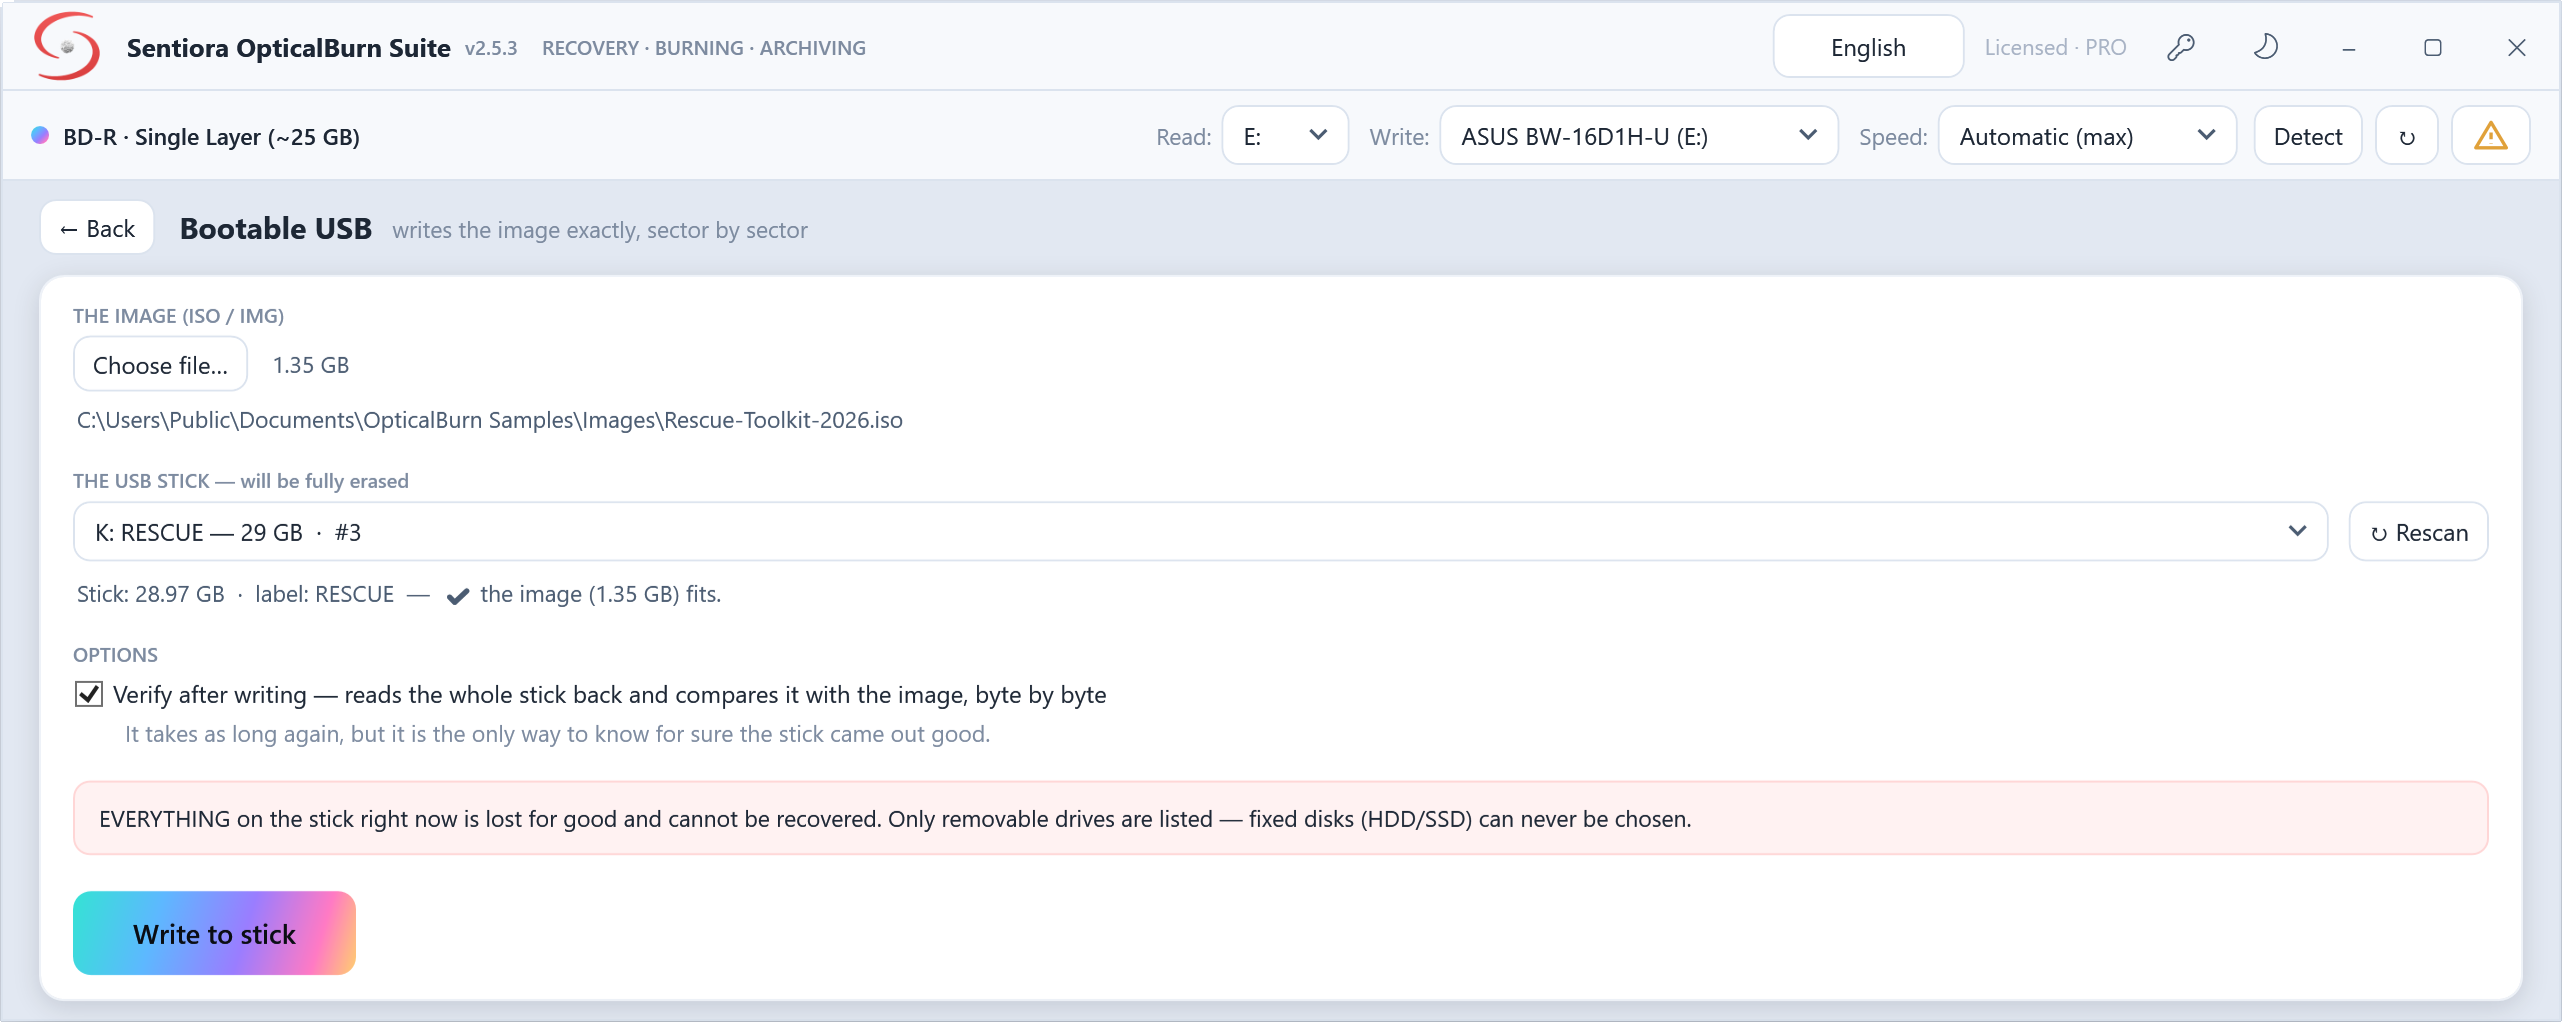Screen dimensions: 2562x1022
Task: Expand the Write drive ASUS BW-16D1H-U dropdown
Action: coord(1639,136)
